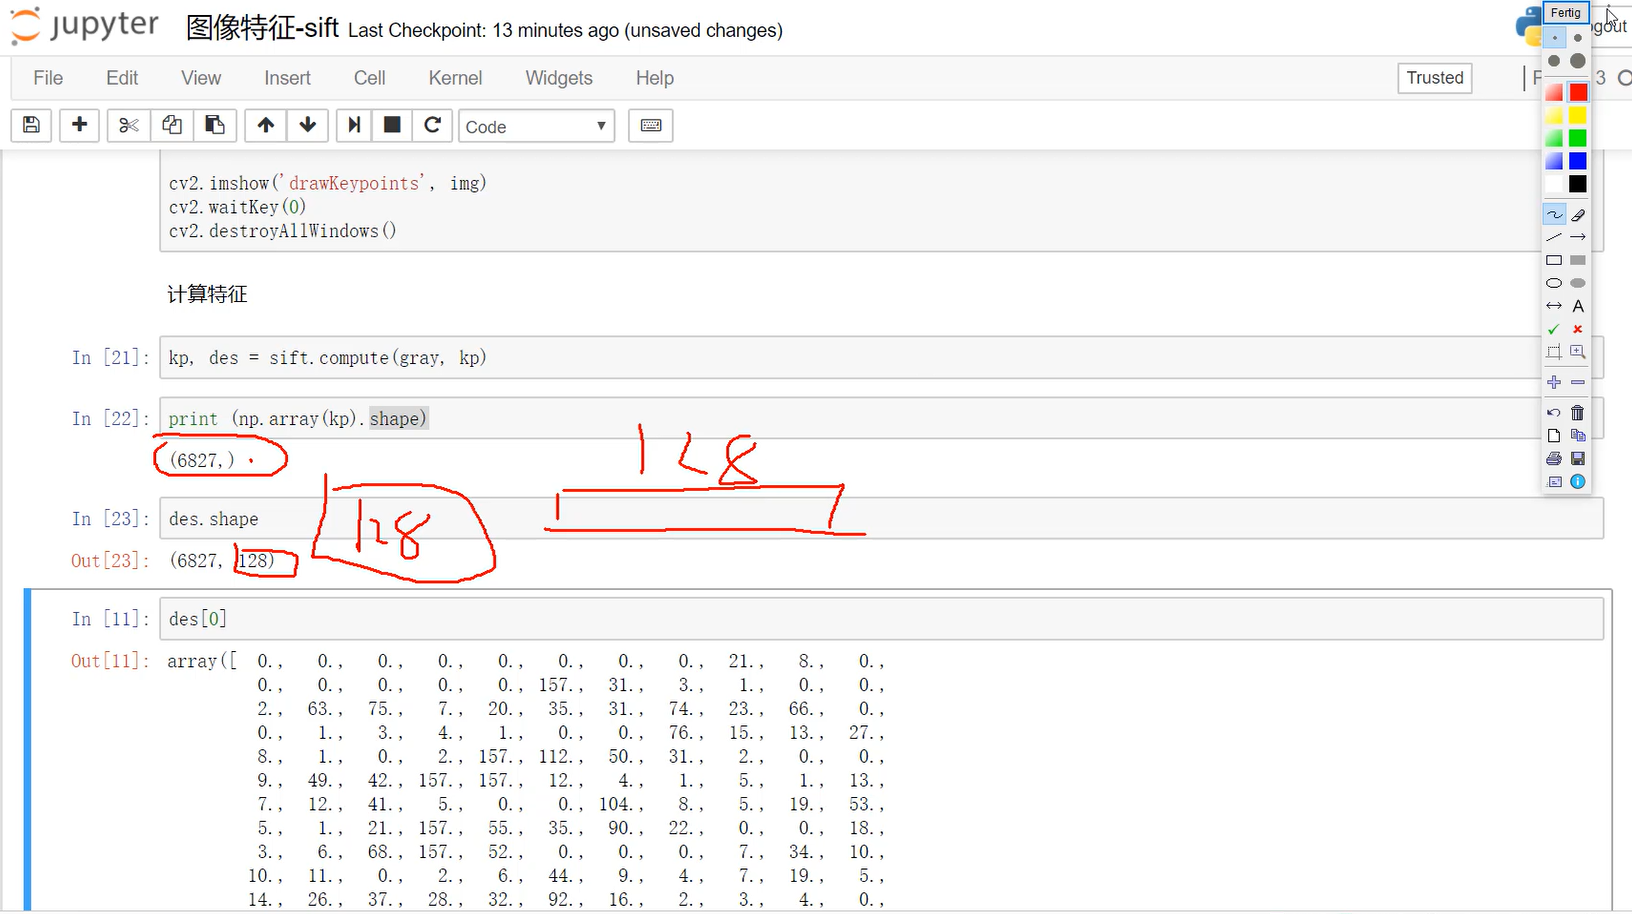Open annotation tool settings icon
The image size is (1632, 914).
1554,481
